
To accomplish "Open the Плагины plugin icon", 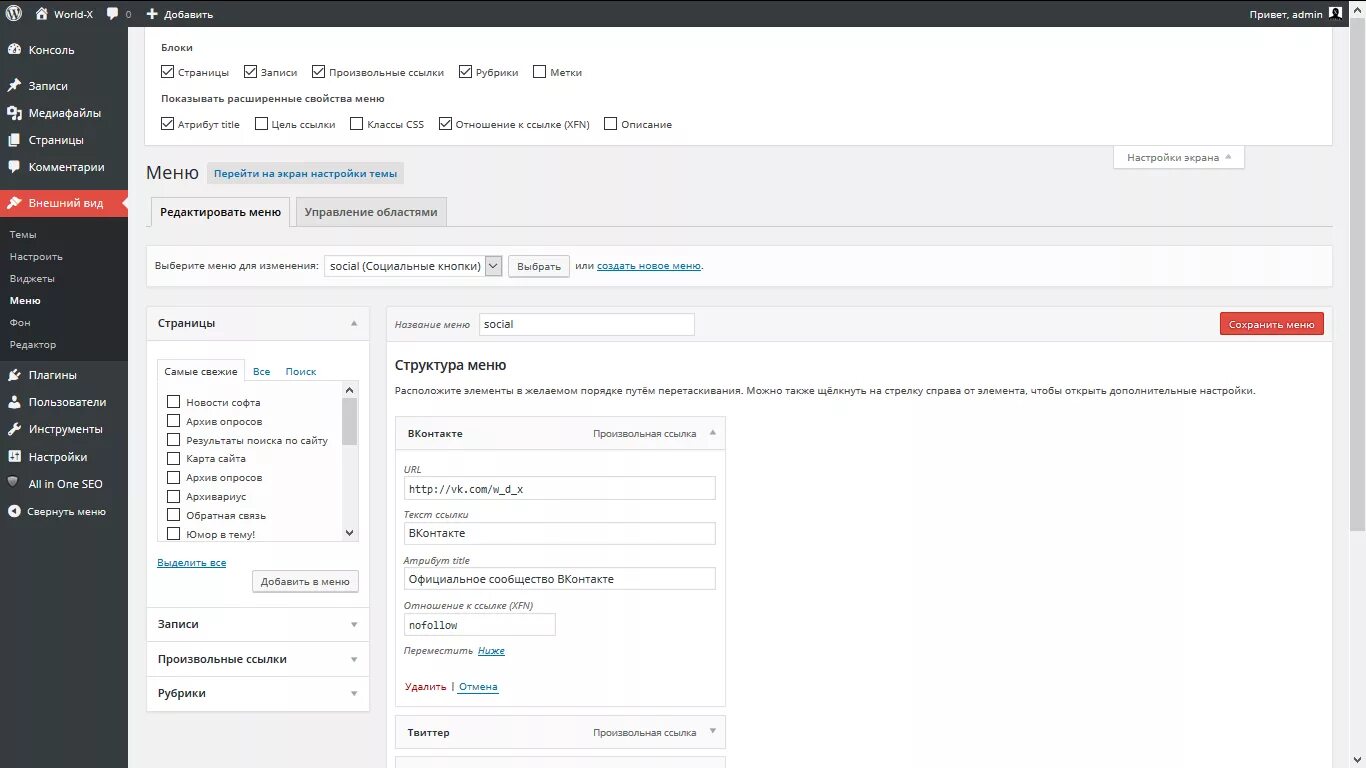I will pyautogui.click(x=14, y=375).
